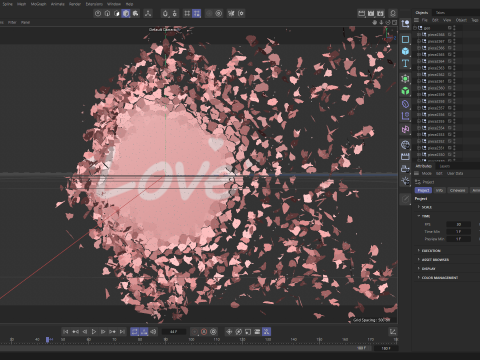This screenshot has width=480, height=360.
Task: Toggle layer box of piece1567 row
Action: [x=449, y=41]
